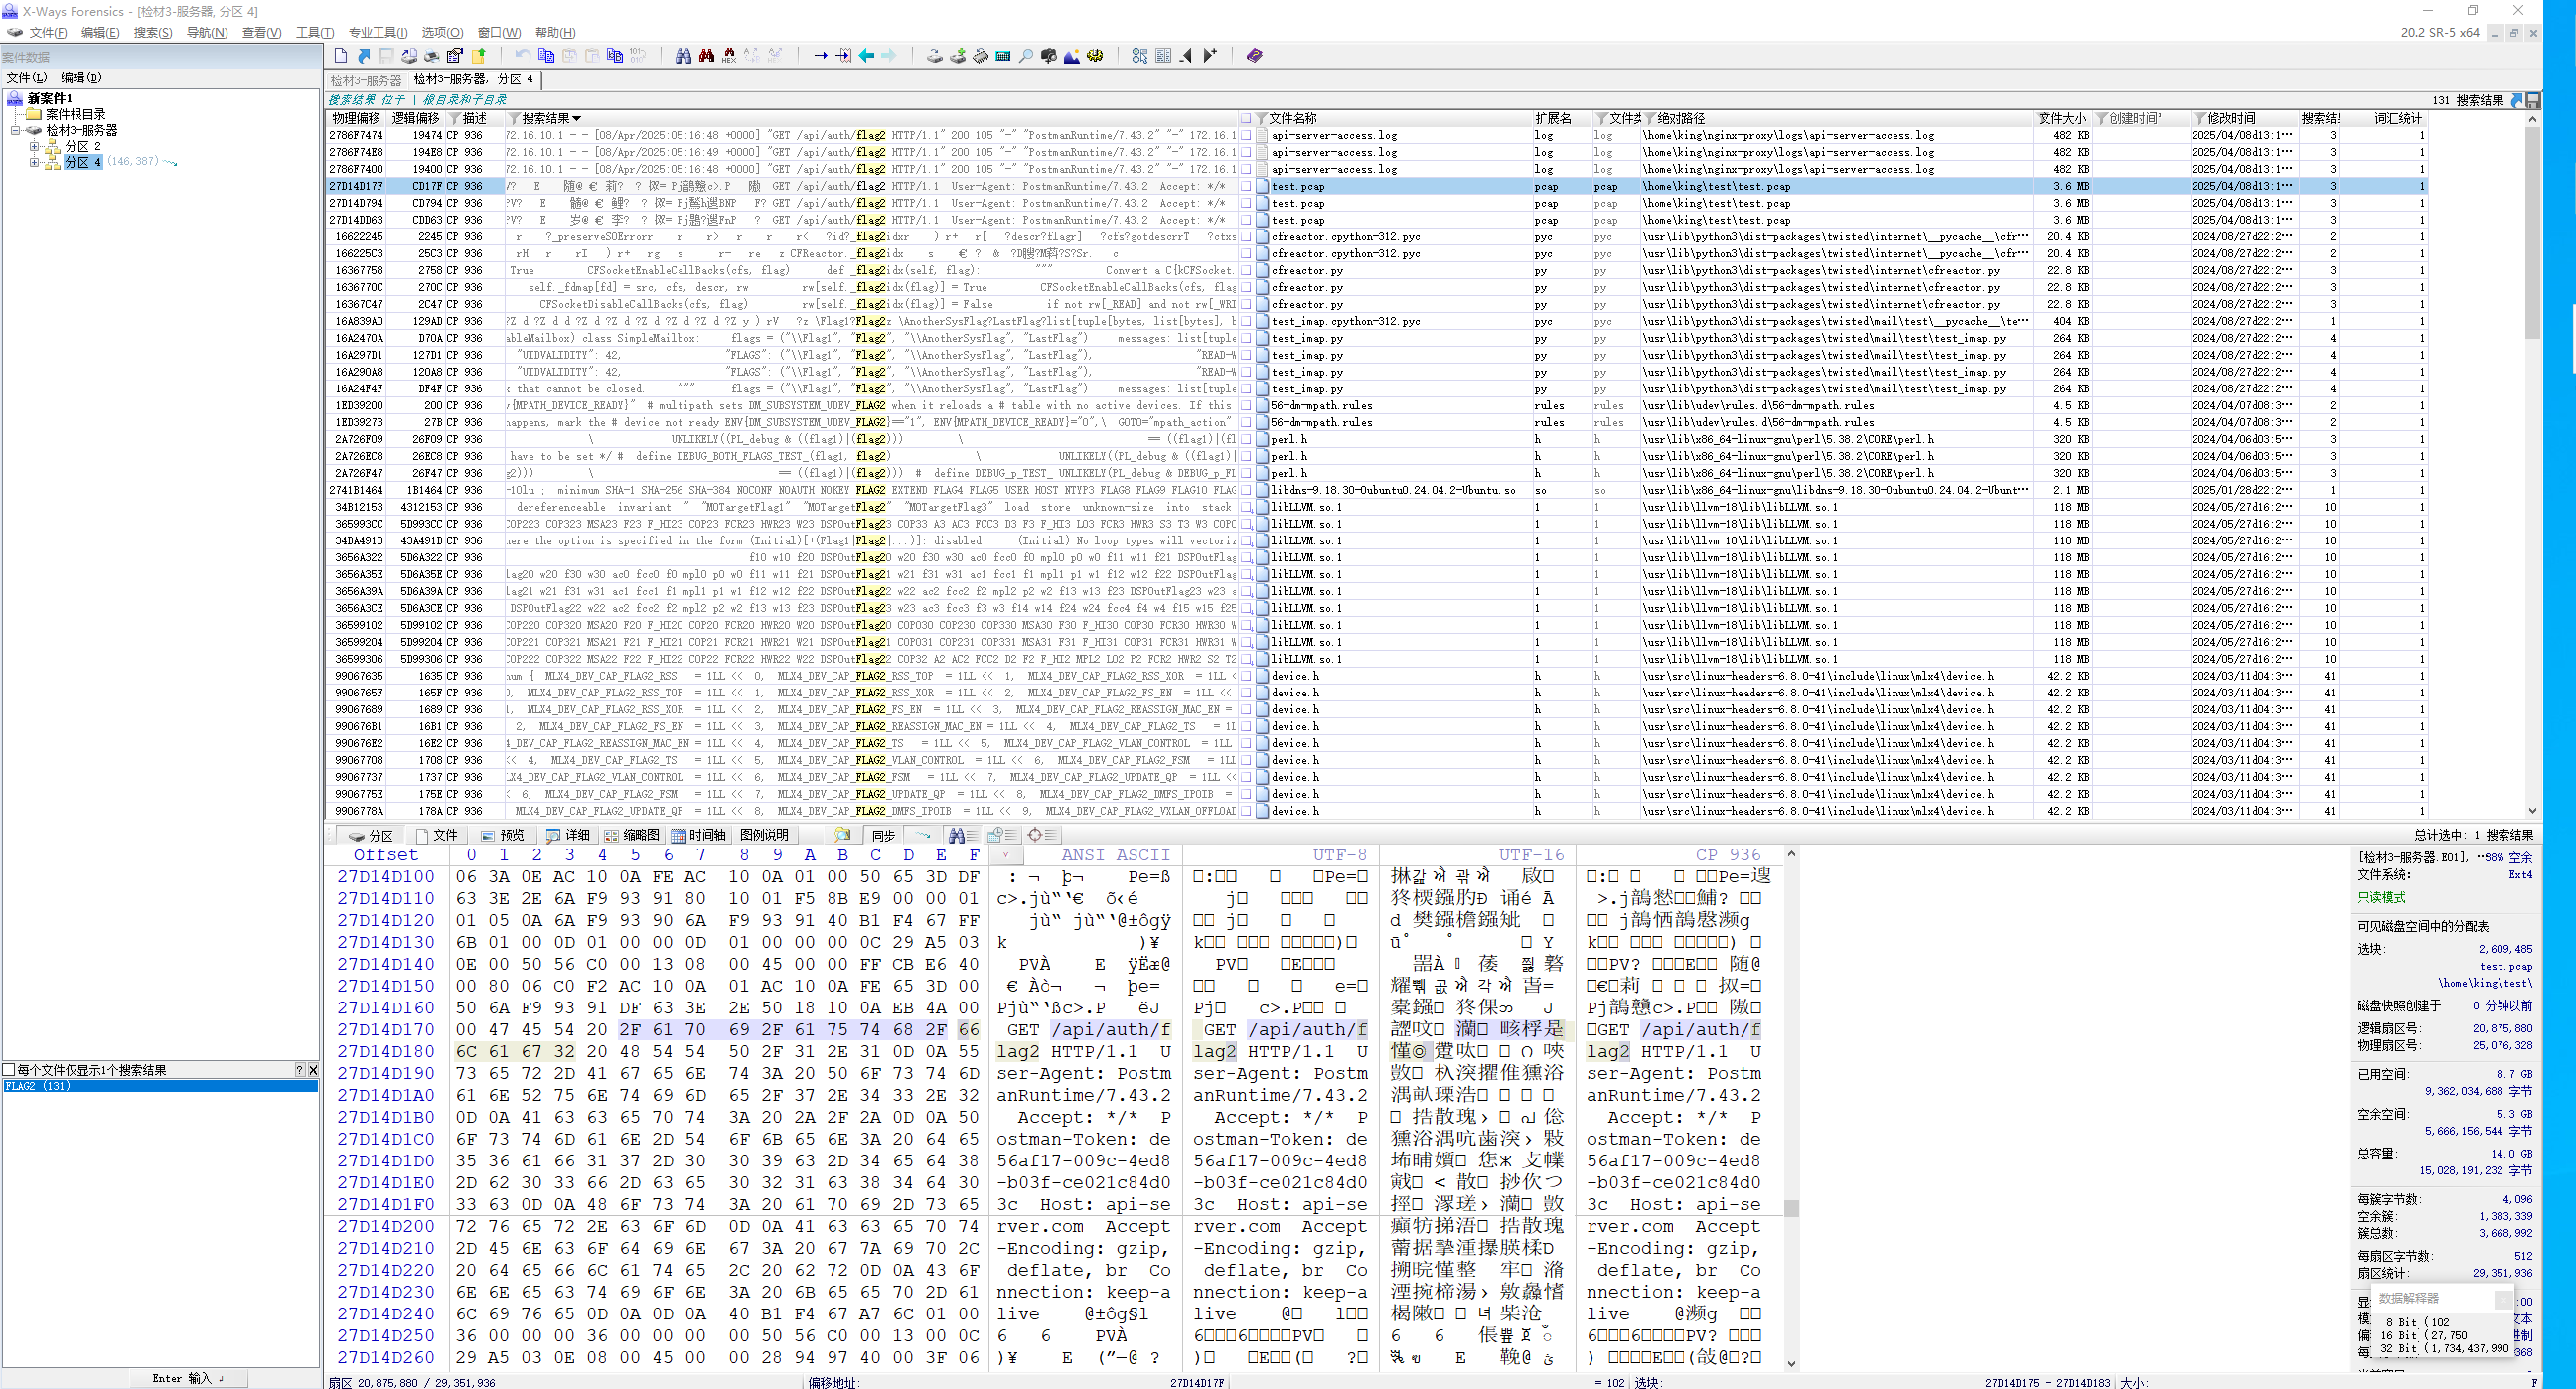Switch to the 检材3-服务器 tab

(x=366, y=80)
